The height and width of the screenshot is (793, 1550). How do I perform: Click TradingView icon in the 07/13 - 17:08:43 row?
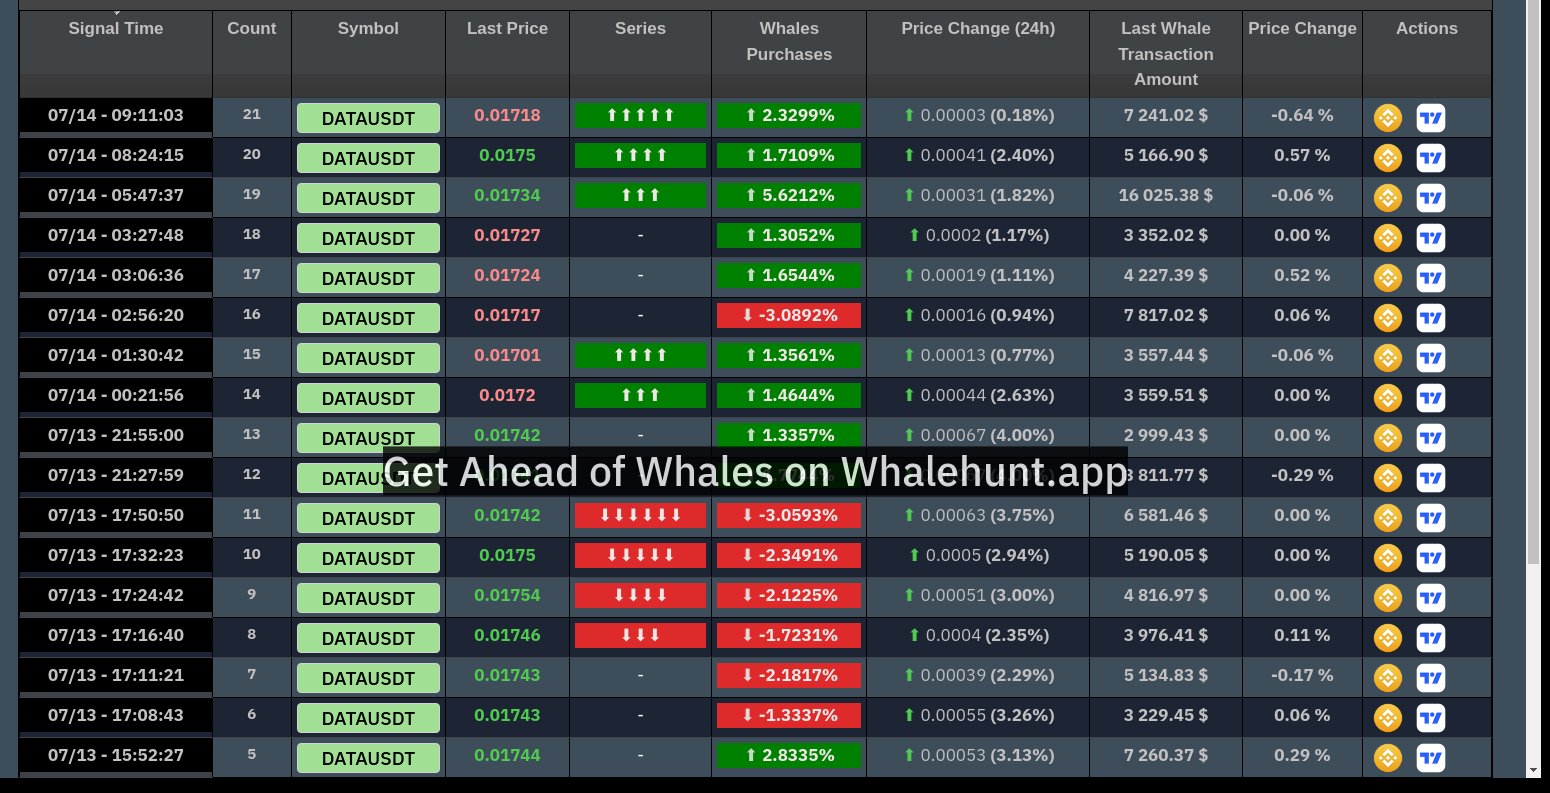pyautogui.click(x=1431, y=718)
